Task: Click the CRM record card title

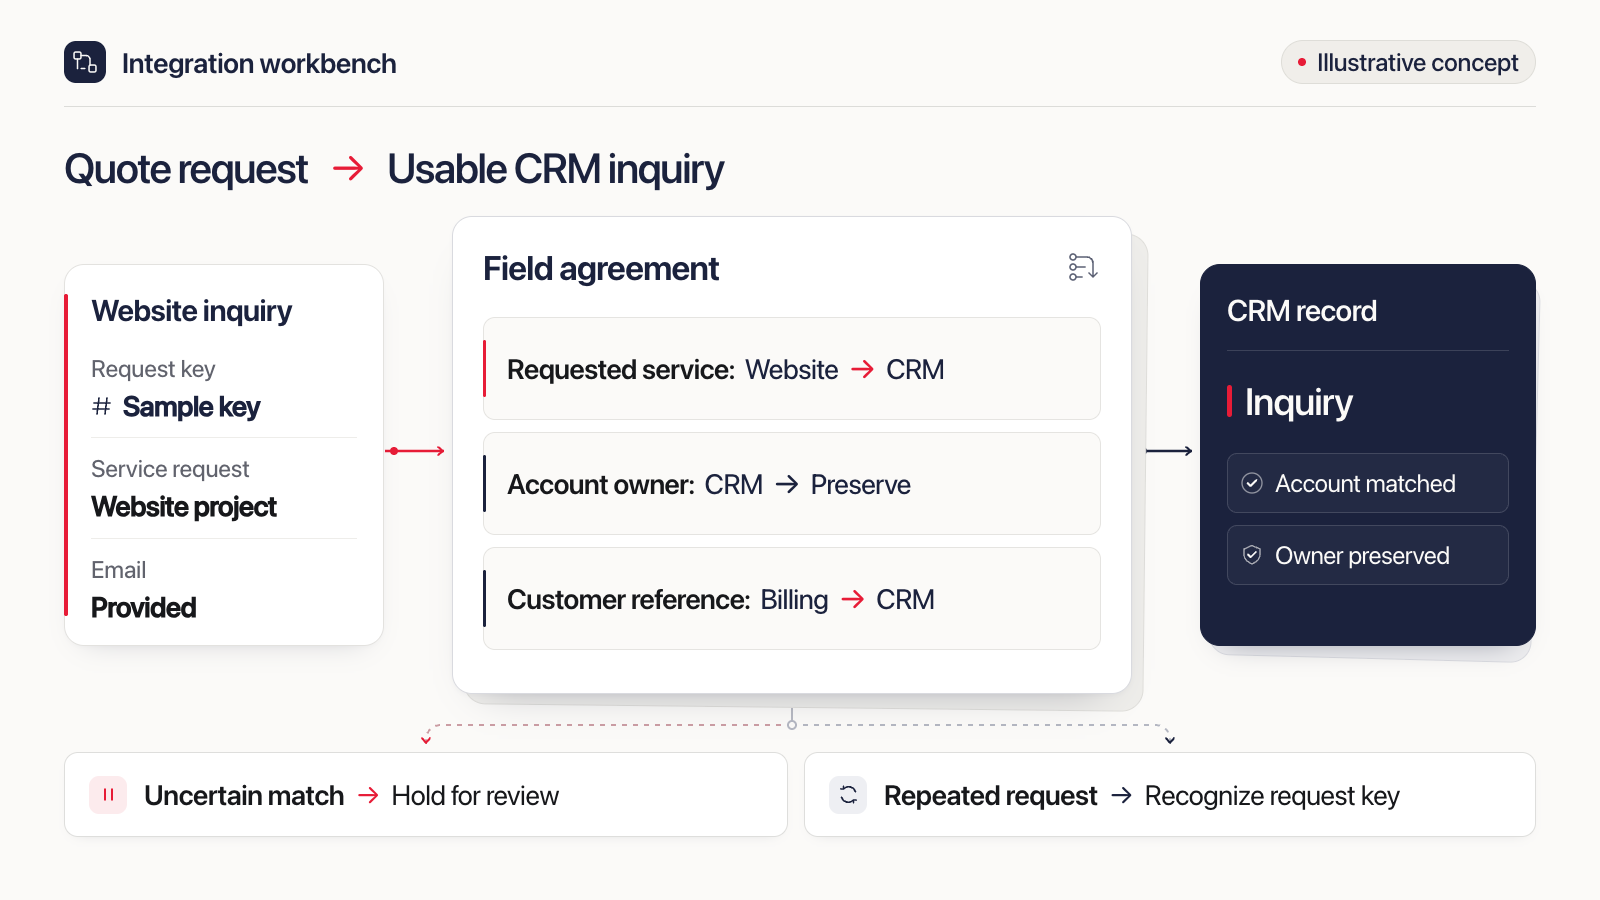Action: pos(1302,311)
